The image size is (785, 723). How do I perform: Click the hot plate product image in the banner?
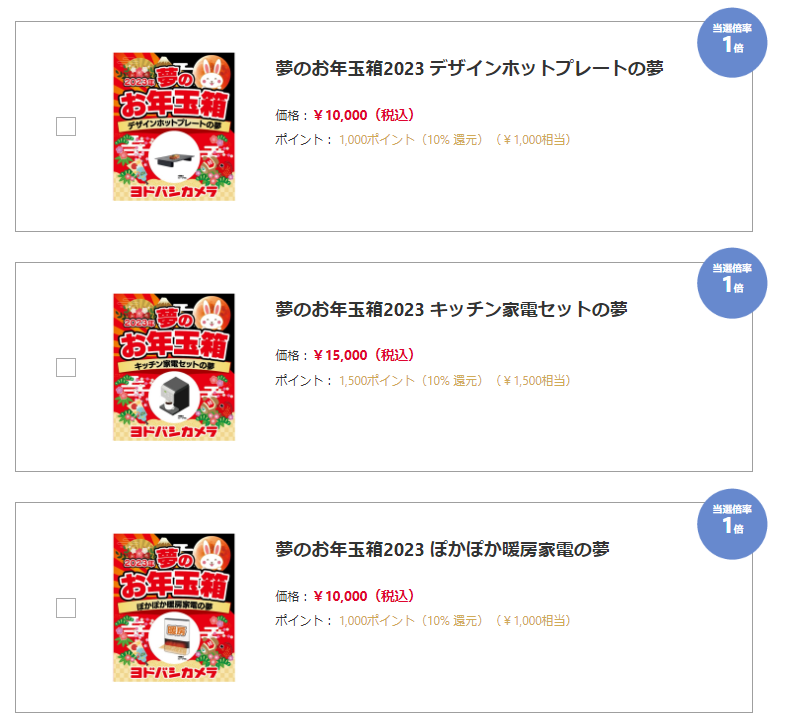click(174, 158)
